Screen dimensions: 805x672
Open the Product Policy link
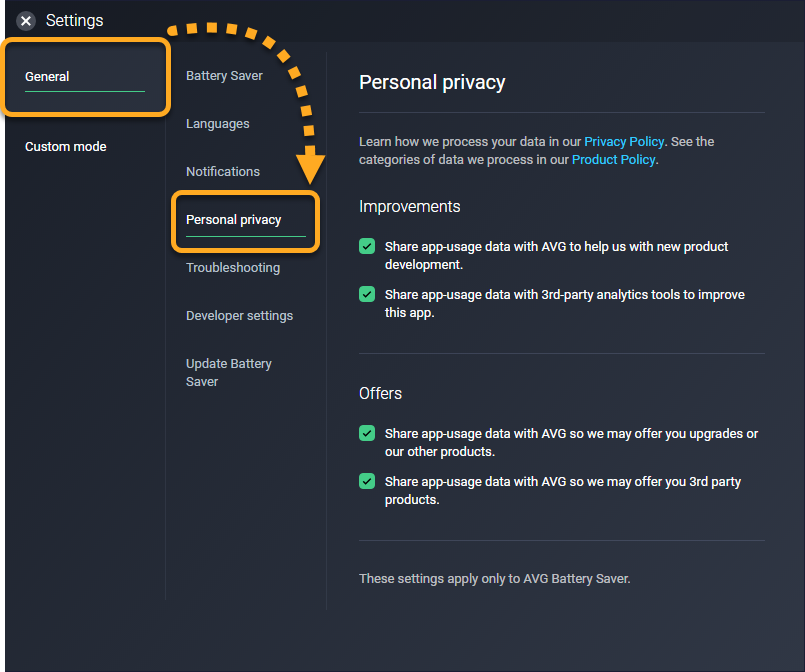614,160
